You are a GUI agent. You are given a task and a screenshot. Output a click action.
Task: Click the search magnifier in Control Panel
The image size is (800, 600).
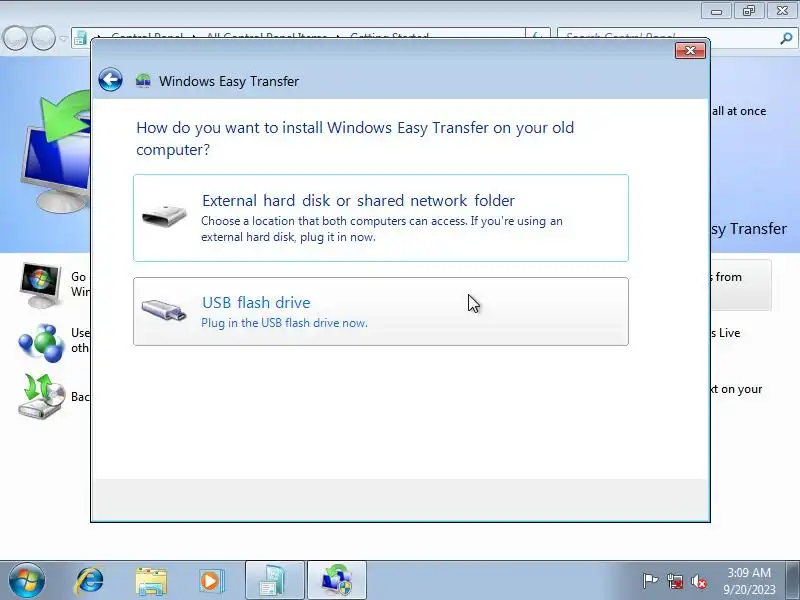[787, 38]
